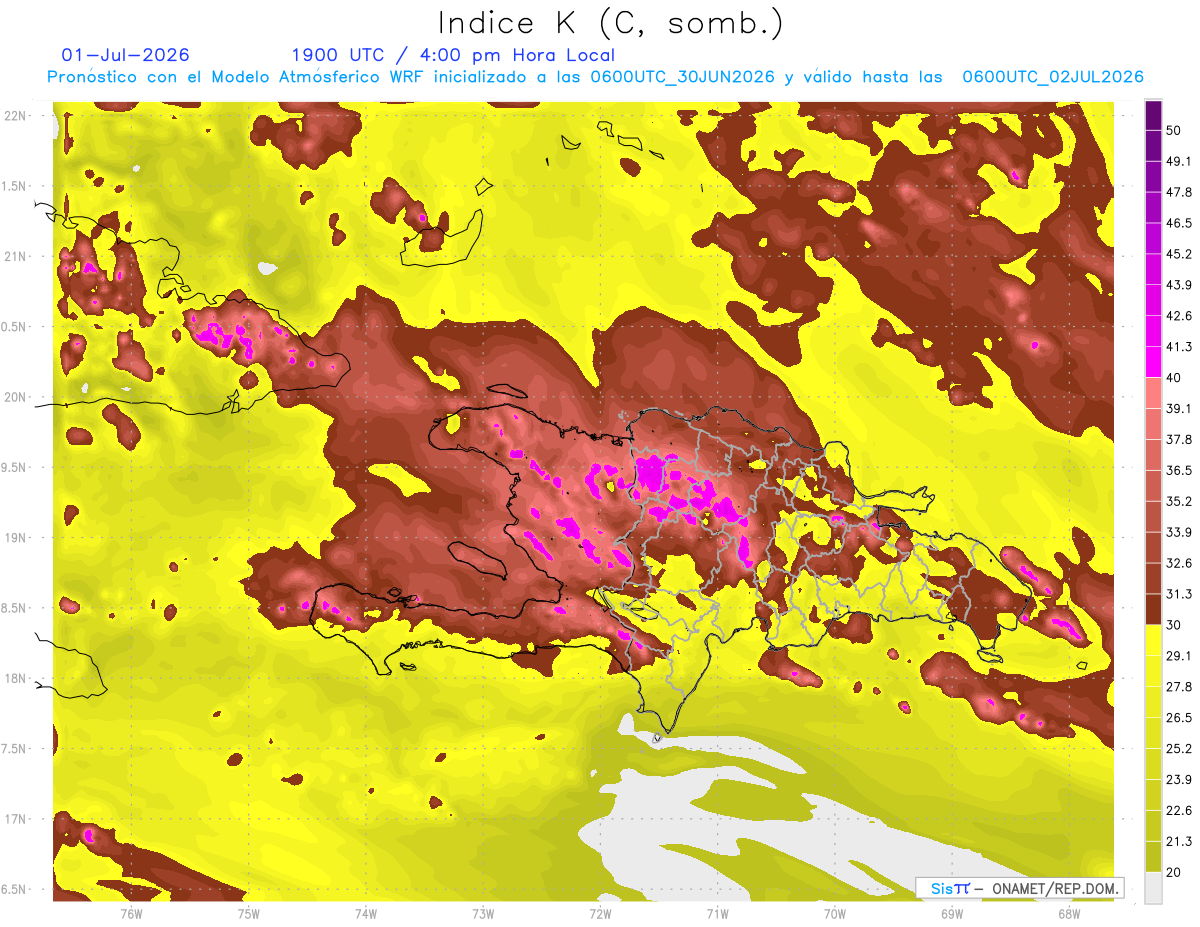The image size is (1200, 927).
Task: Click the legend value '42.6'
Action: 1179,316
